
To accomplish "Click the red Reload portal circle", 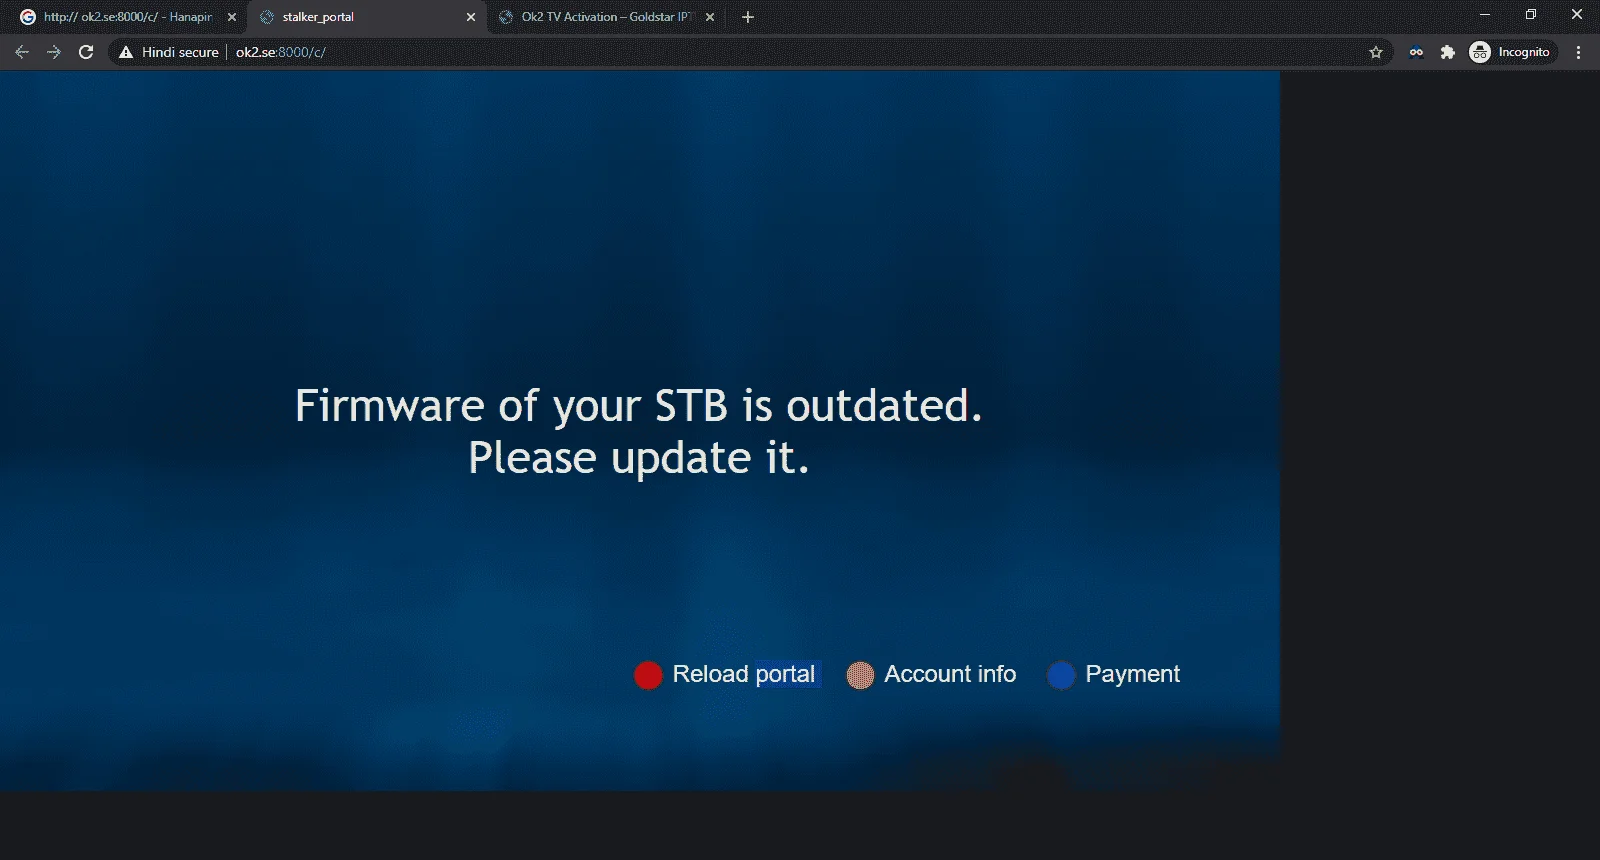I will coord(648,675).
